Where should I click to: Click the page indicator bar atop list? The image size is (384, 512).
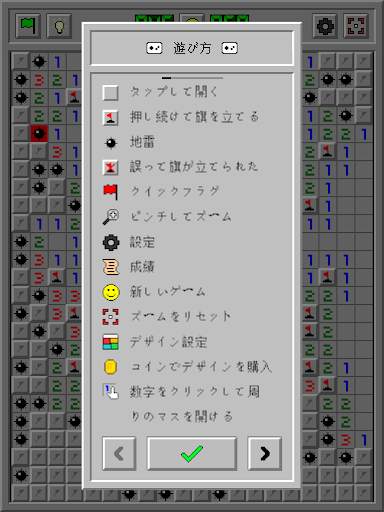tap(192, 78)
